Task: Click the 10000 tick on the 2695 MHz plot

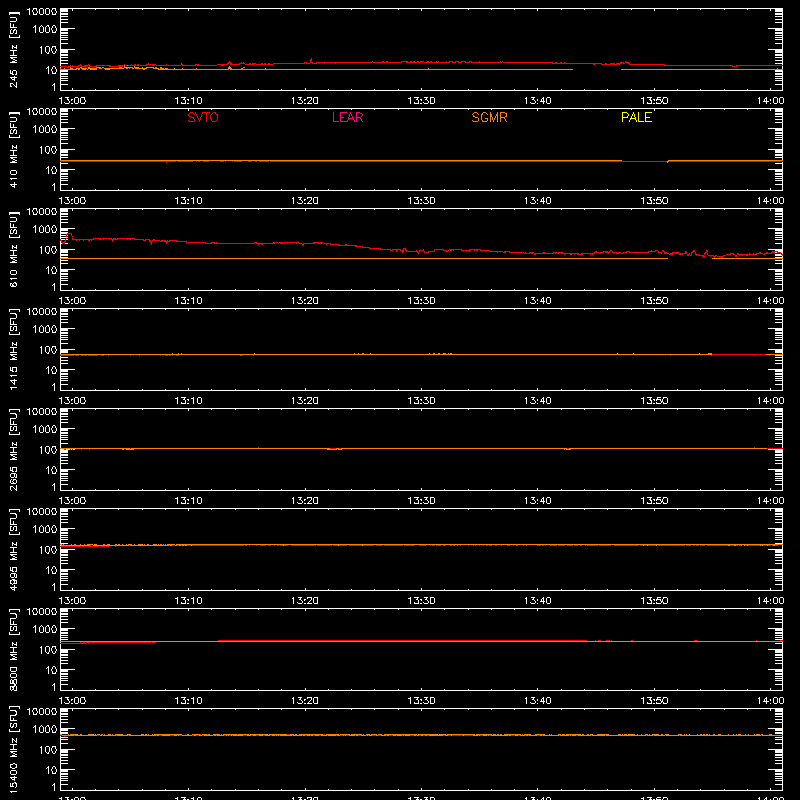Action: pyautogui.click(x=42, y=412)
